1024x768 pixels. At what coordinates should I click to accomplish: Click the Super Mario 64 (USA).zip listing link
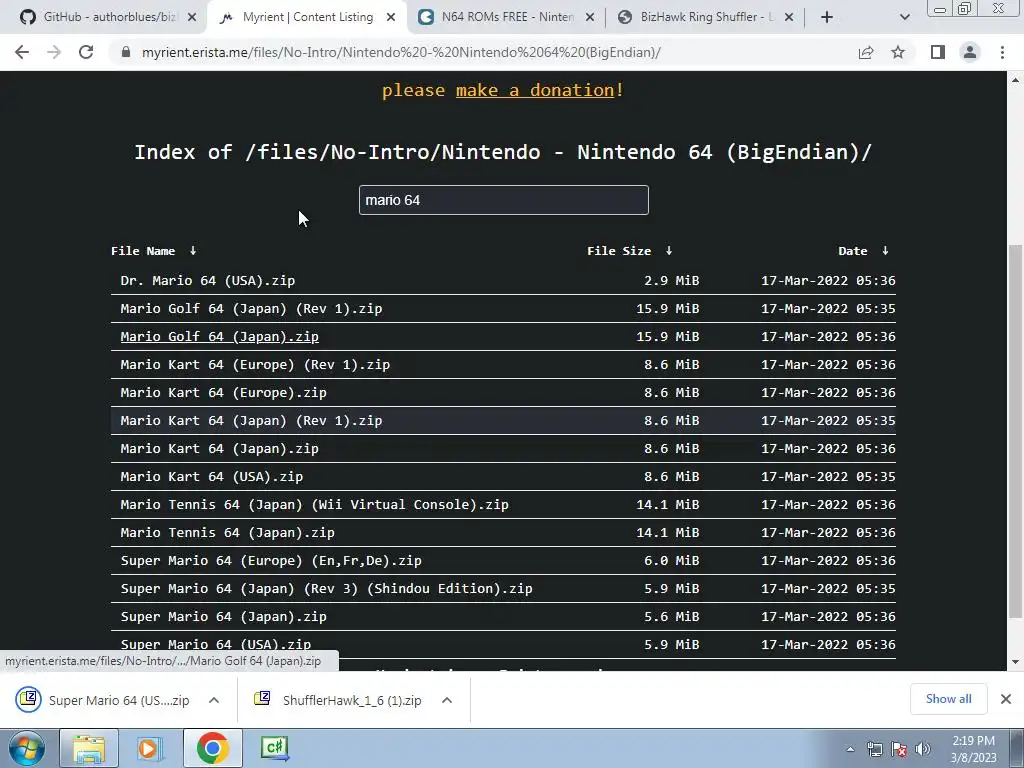(216, 644)
